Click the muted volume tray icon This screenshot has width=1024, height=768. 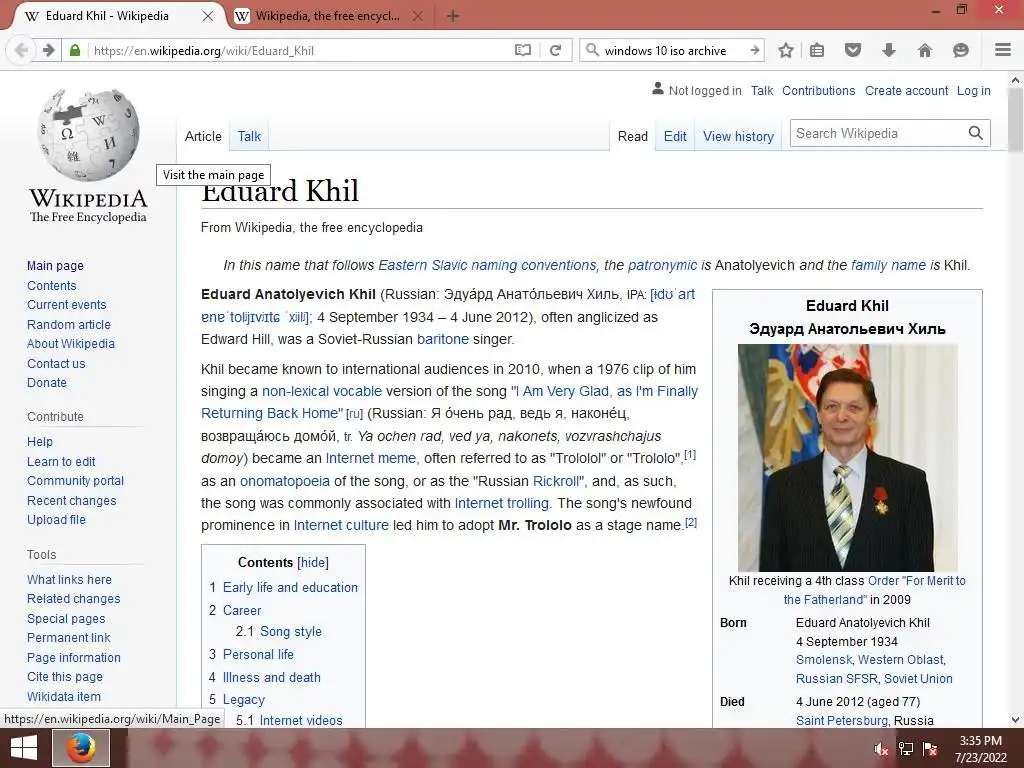[x=881, y=749]
